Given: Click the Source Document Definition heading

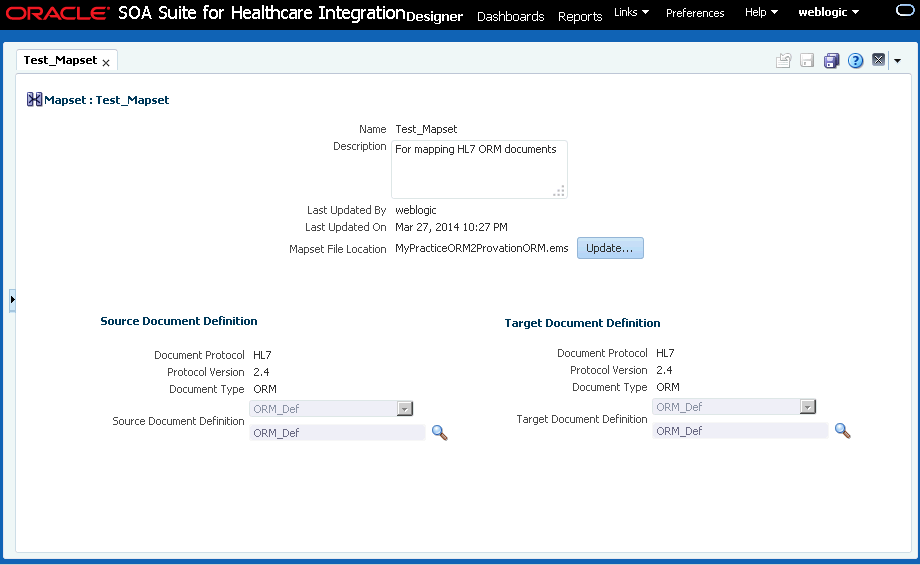Looking at the screenshot, I should pos(179,321).
